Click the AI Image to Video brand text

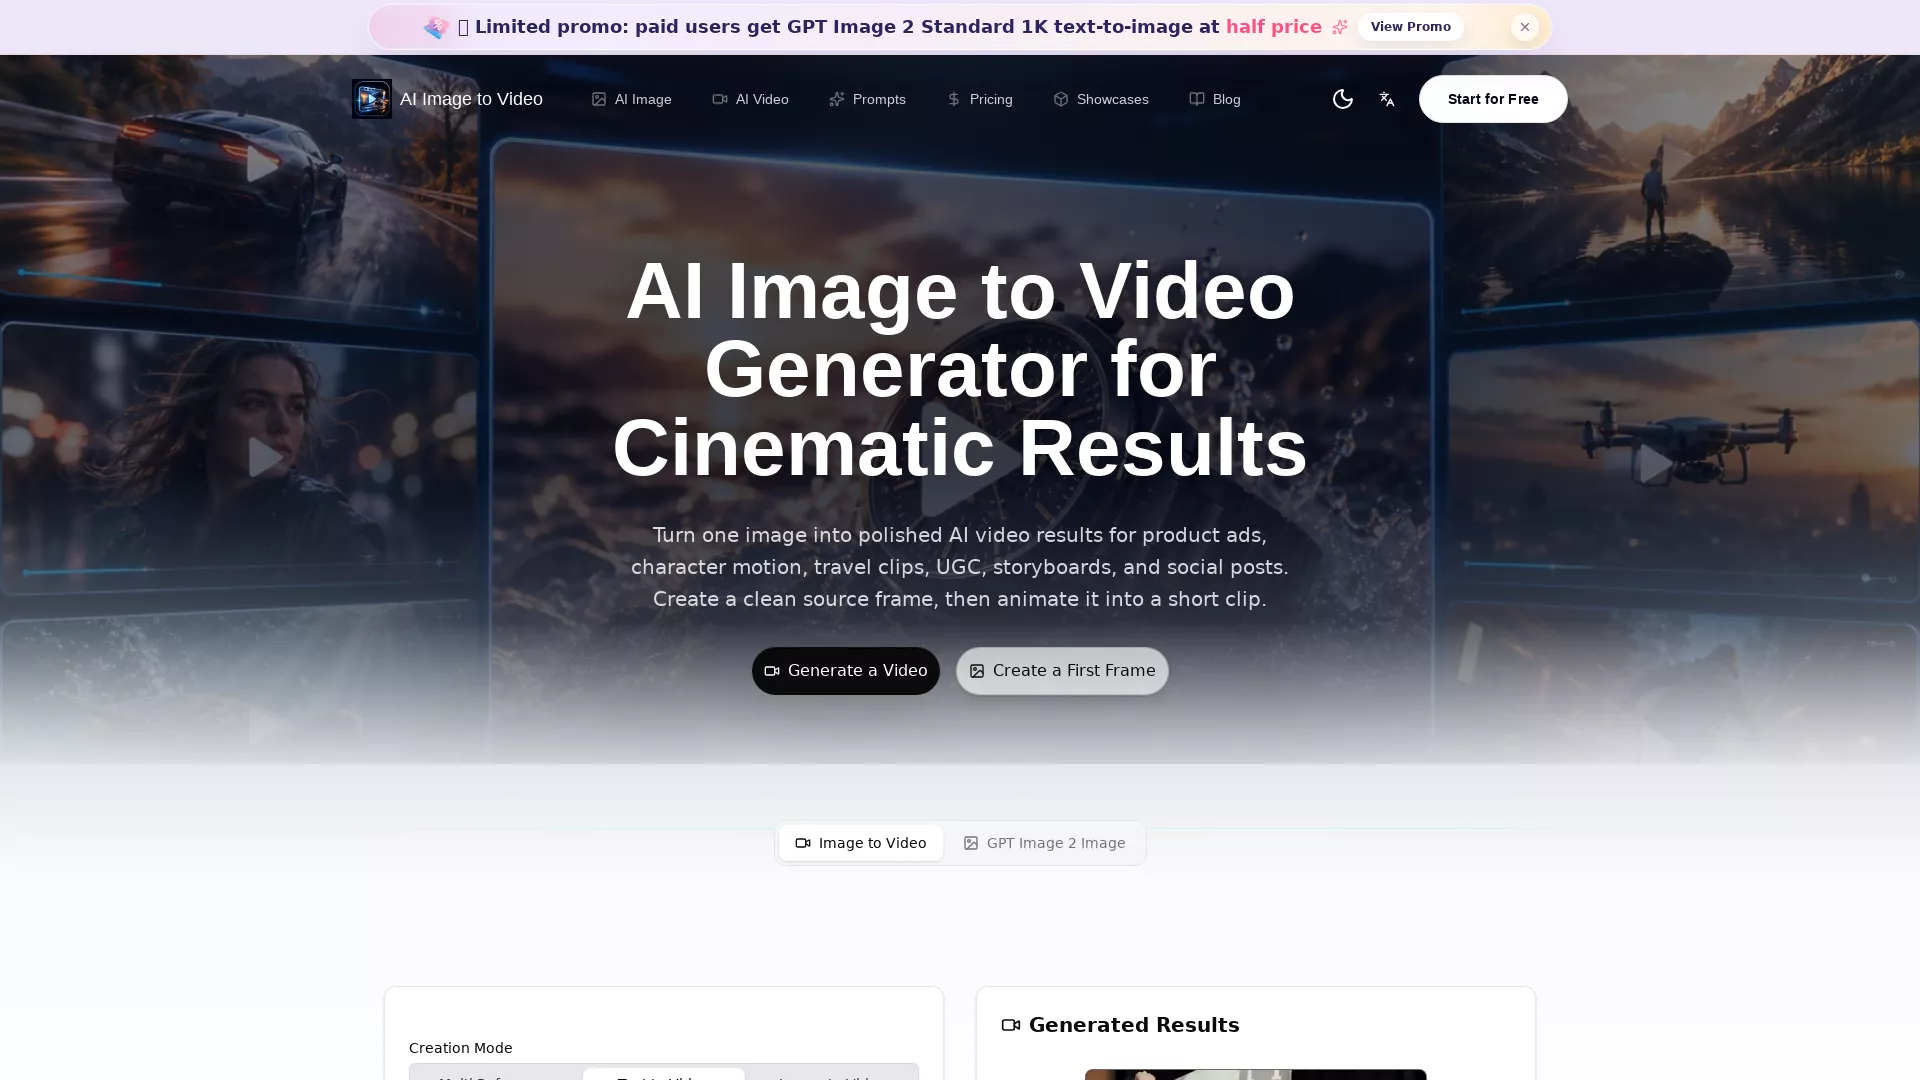[471, 99]
